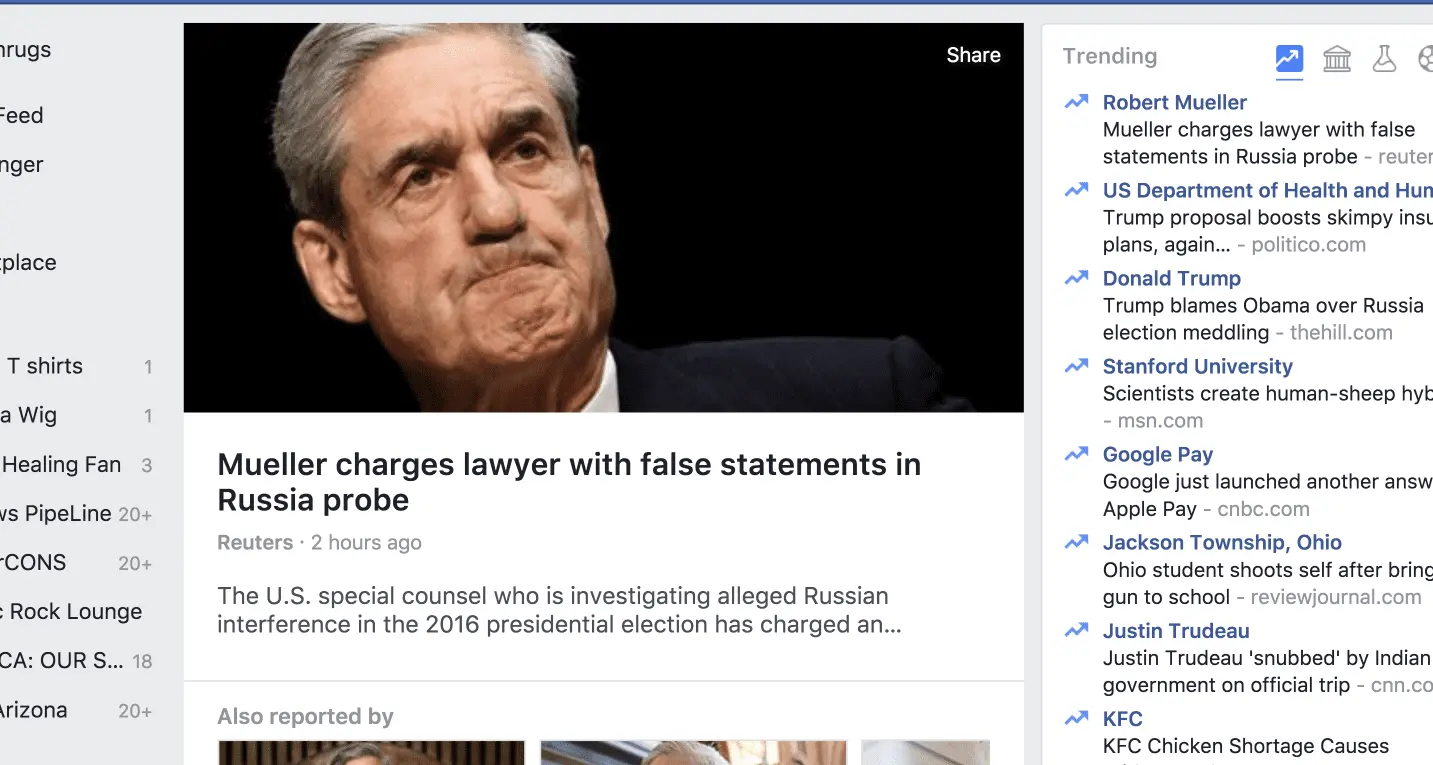Image resolution: width=1433 pixels, height=765 pixels.
Task: Click trending arrow icon beside Google Pay
Action: point(1077,454)
